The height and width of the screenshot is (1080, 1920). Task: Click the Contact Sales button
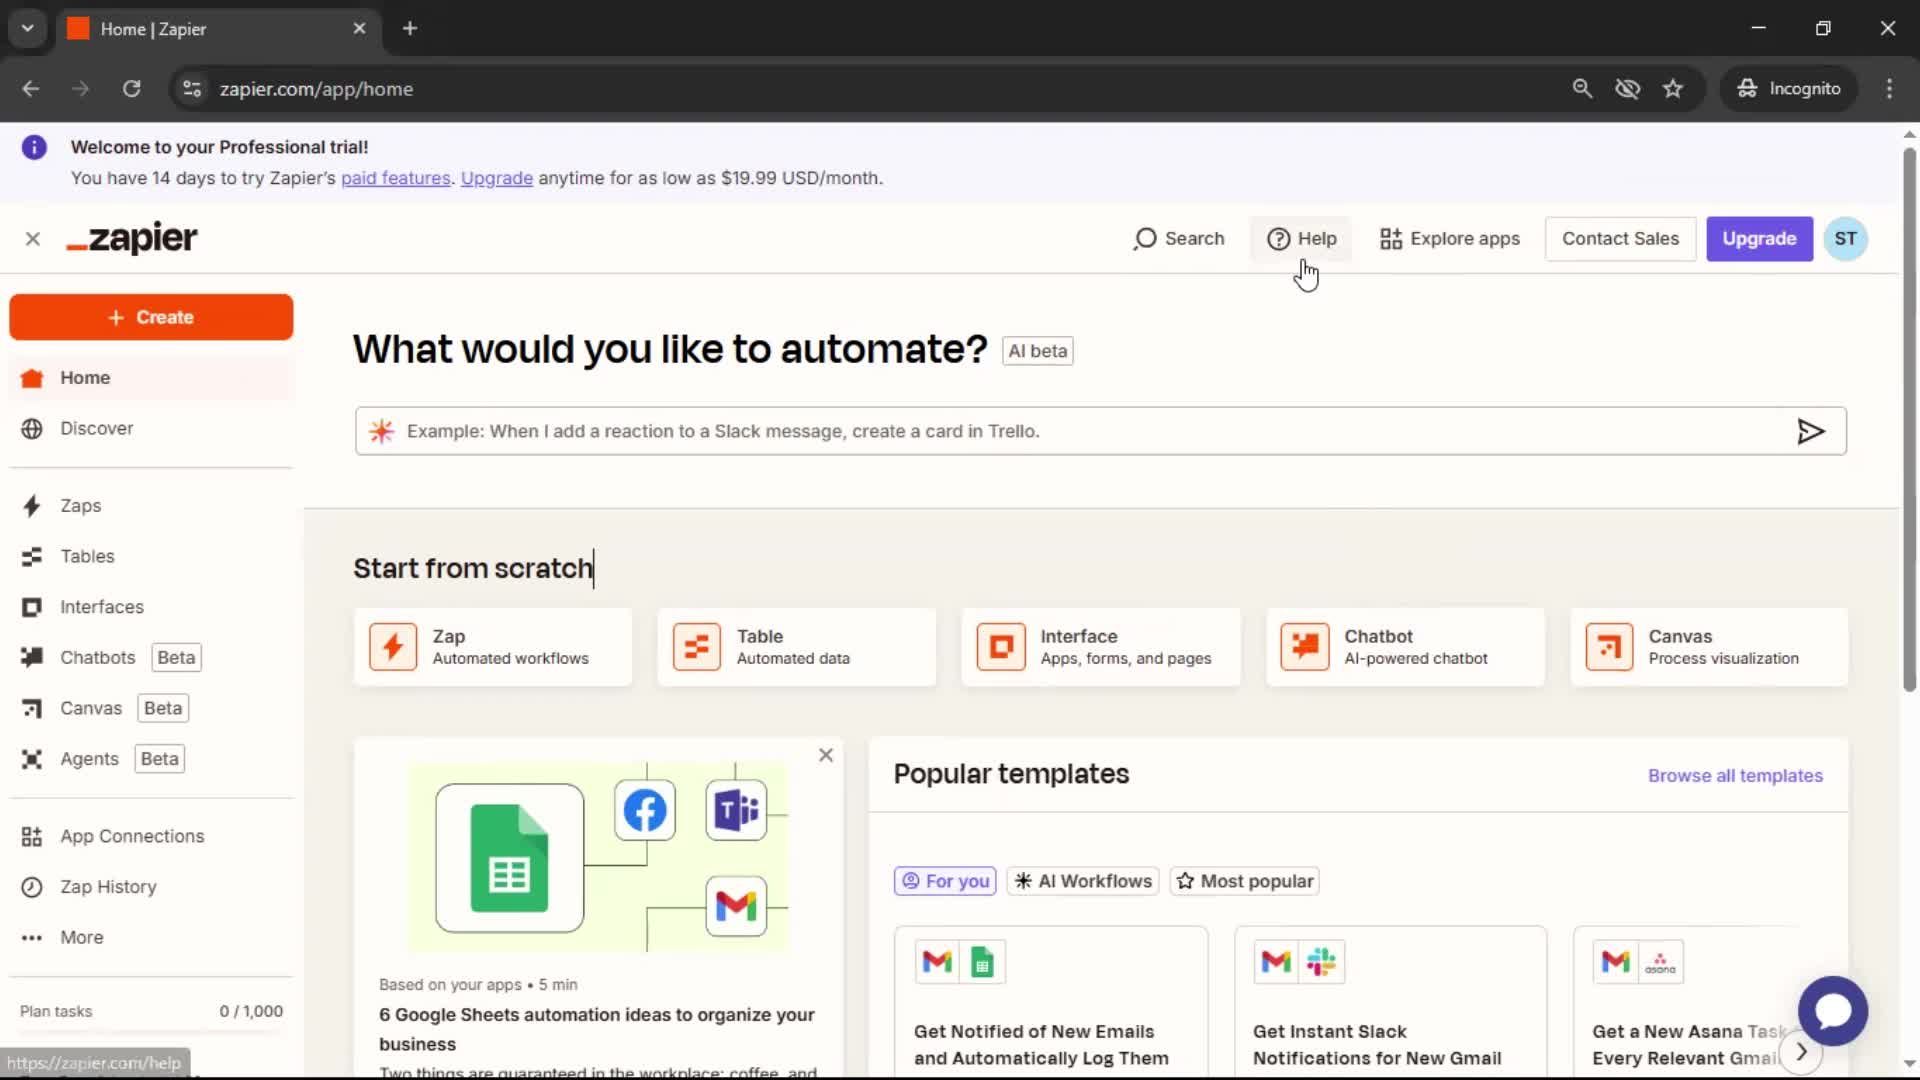click(1620, 239)
